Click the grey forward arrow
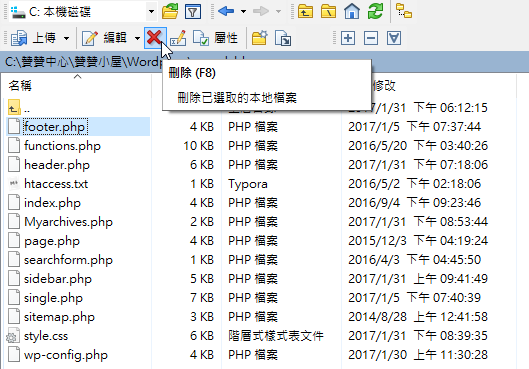Image resolution: width=529 pixels, height=369 pixels. click(x=261, y=11)
